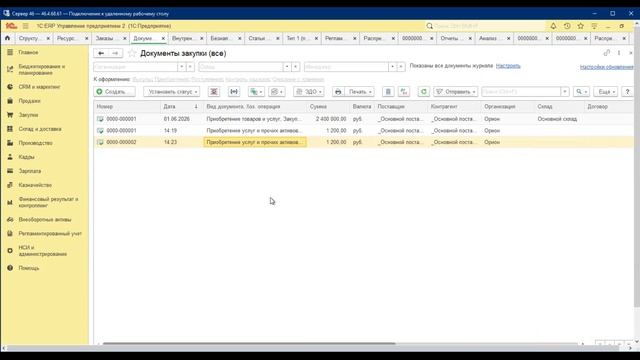Open Продажи section in sidebar
This screenshot has height=360, width=640.
pyautogui.click(x=29, y=101)
